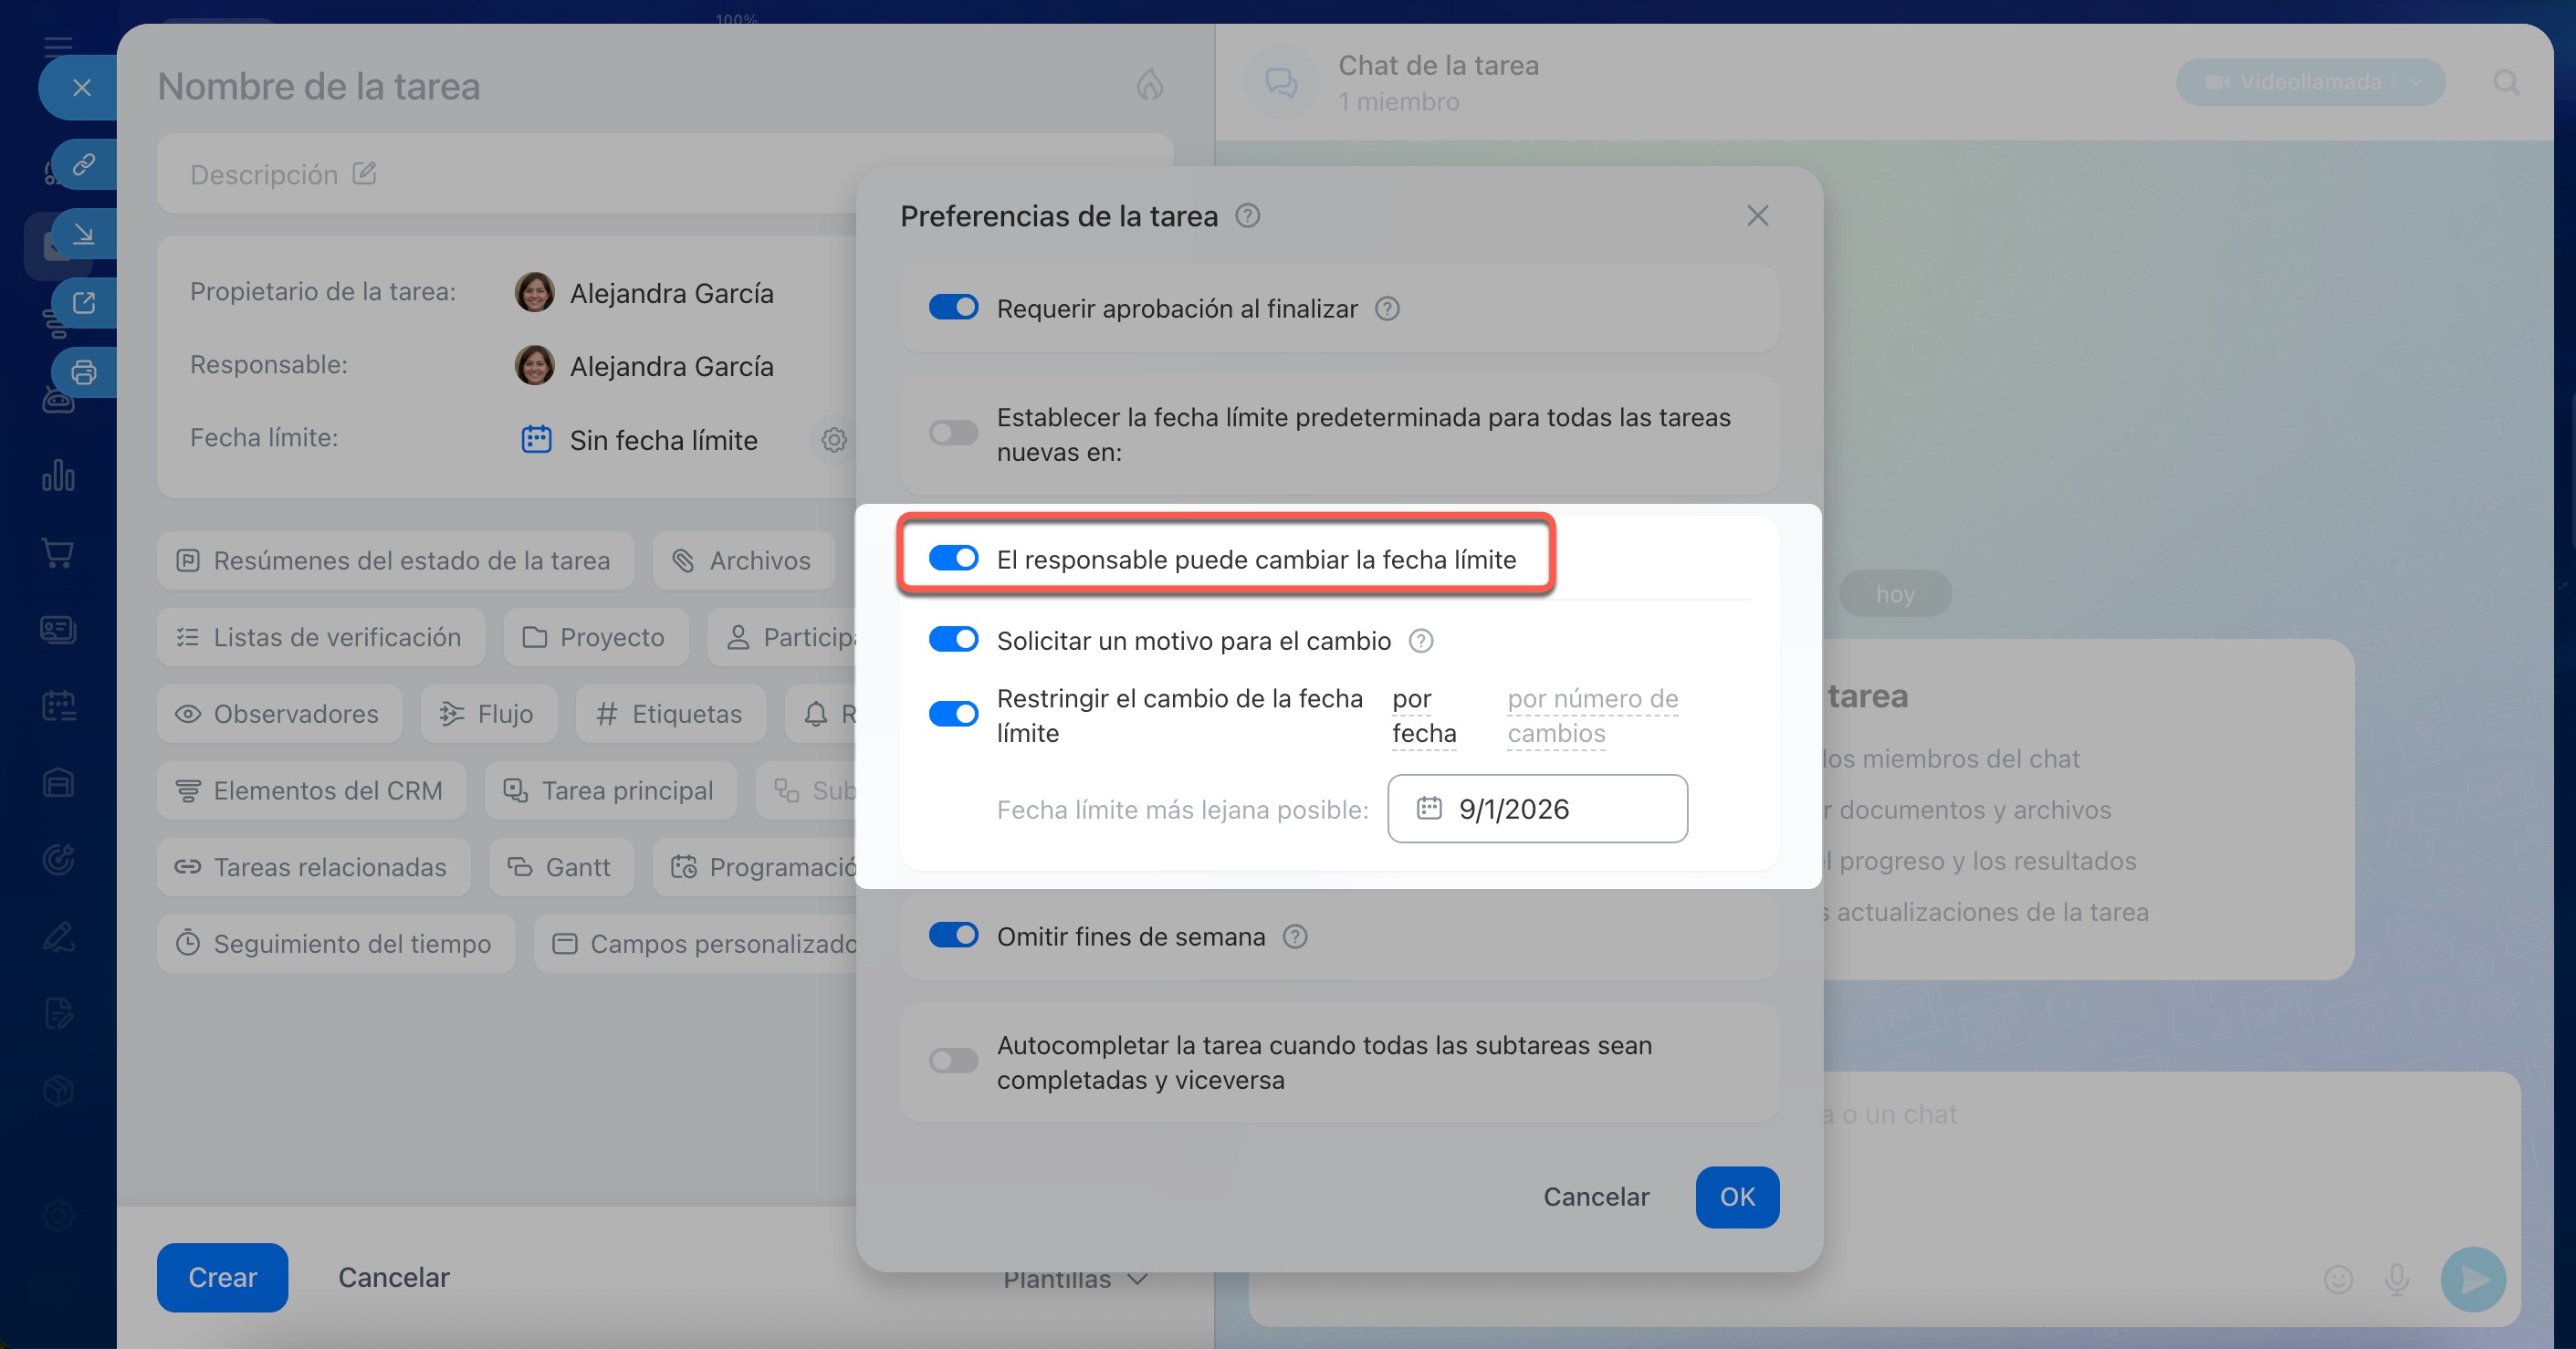Disable Requerir aprobación al finalizar toggle
2576x1349 pixels.
click(952, 308)
